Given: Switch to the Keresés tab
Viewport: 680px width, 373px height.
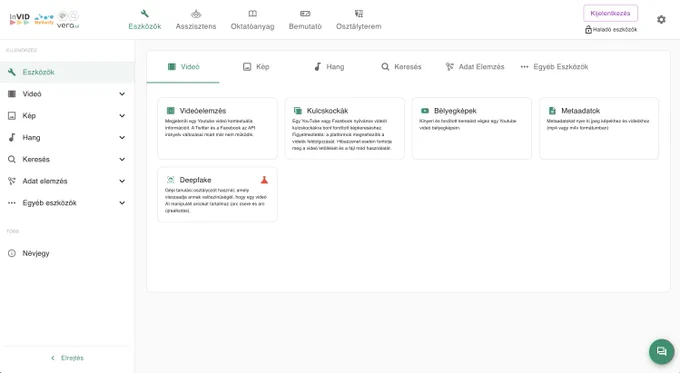Looking at the screenshot, I should [401, 67].
